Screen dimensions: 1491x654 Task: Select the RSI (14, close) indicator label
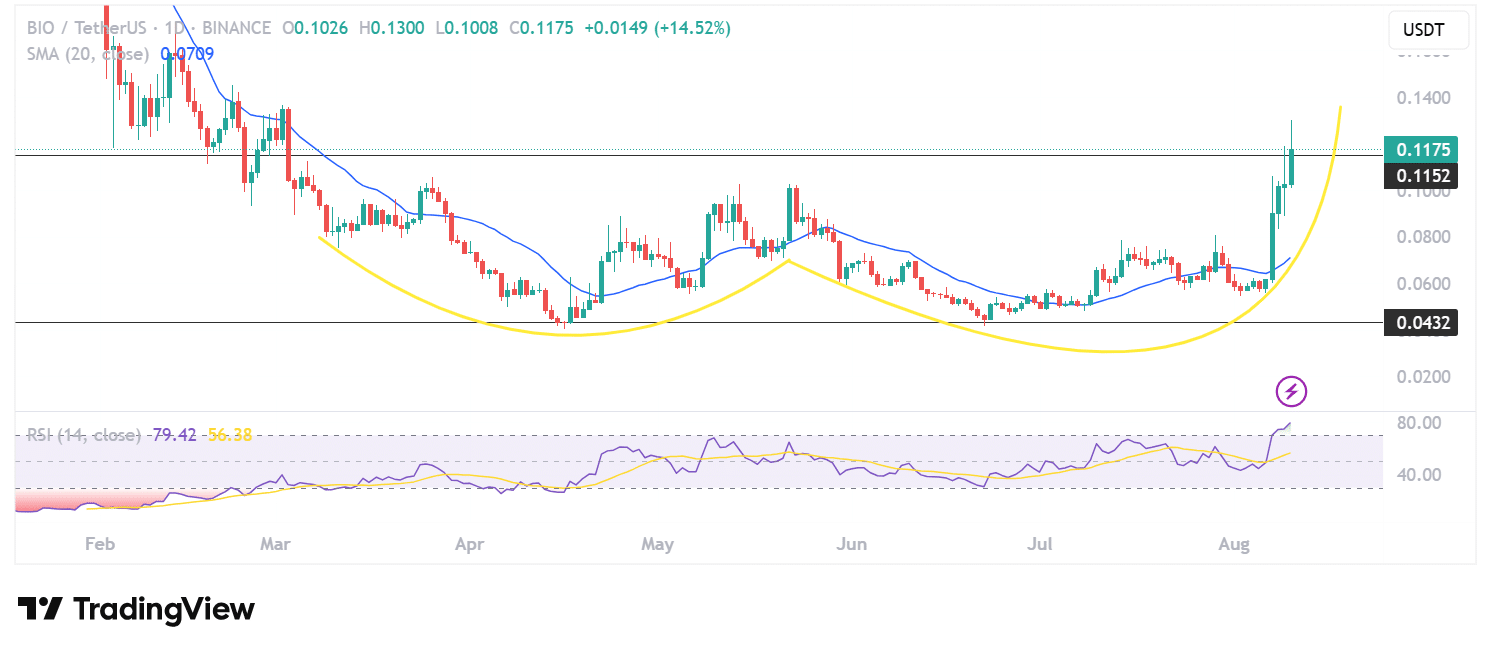pyautogui.click(x=82, y=434)
